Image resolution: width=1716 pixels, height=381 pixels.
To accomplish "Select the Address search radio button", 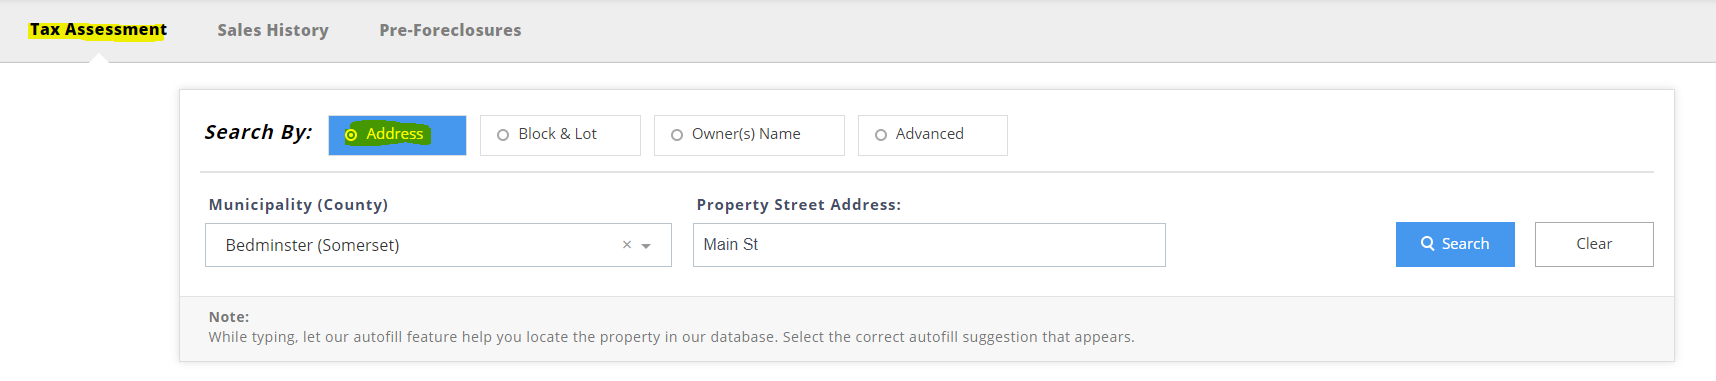I will click(x=397, y=135).
